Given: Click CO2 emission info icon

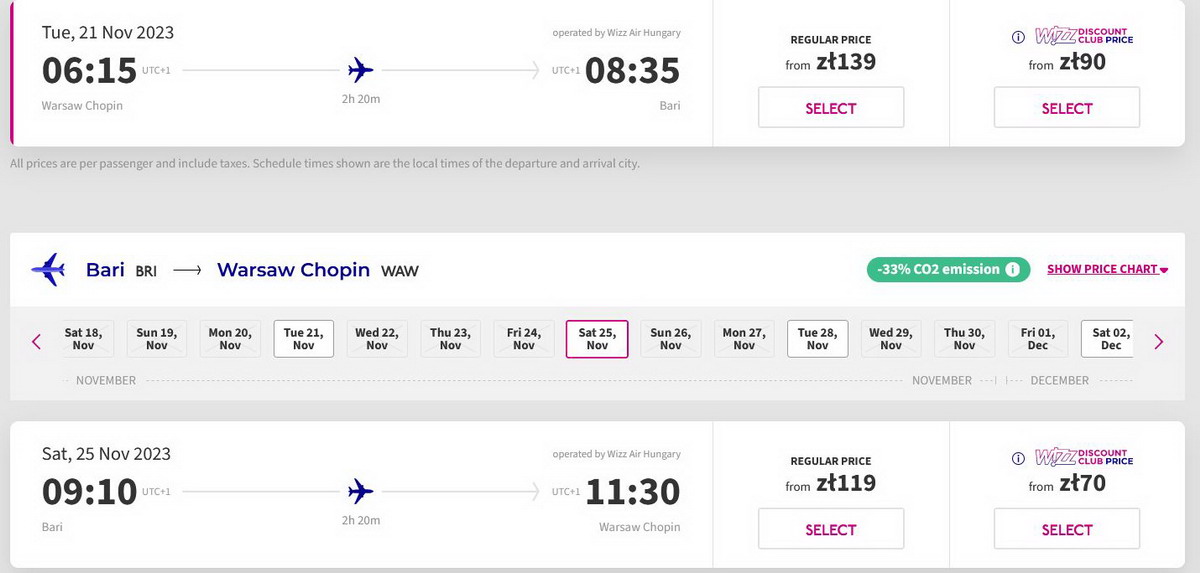Looking at the screenshot, I should pyautogui.click(x=1012, y=269).
